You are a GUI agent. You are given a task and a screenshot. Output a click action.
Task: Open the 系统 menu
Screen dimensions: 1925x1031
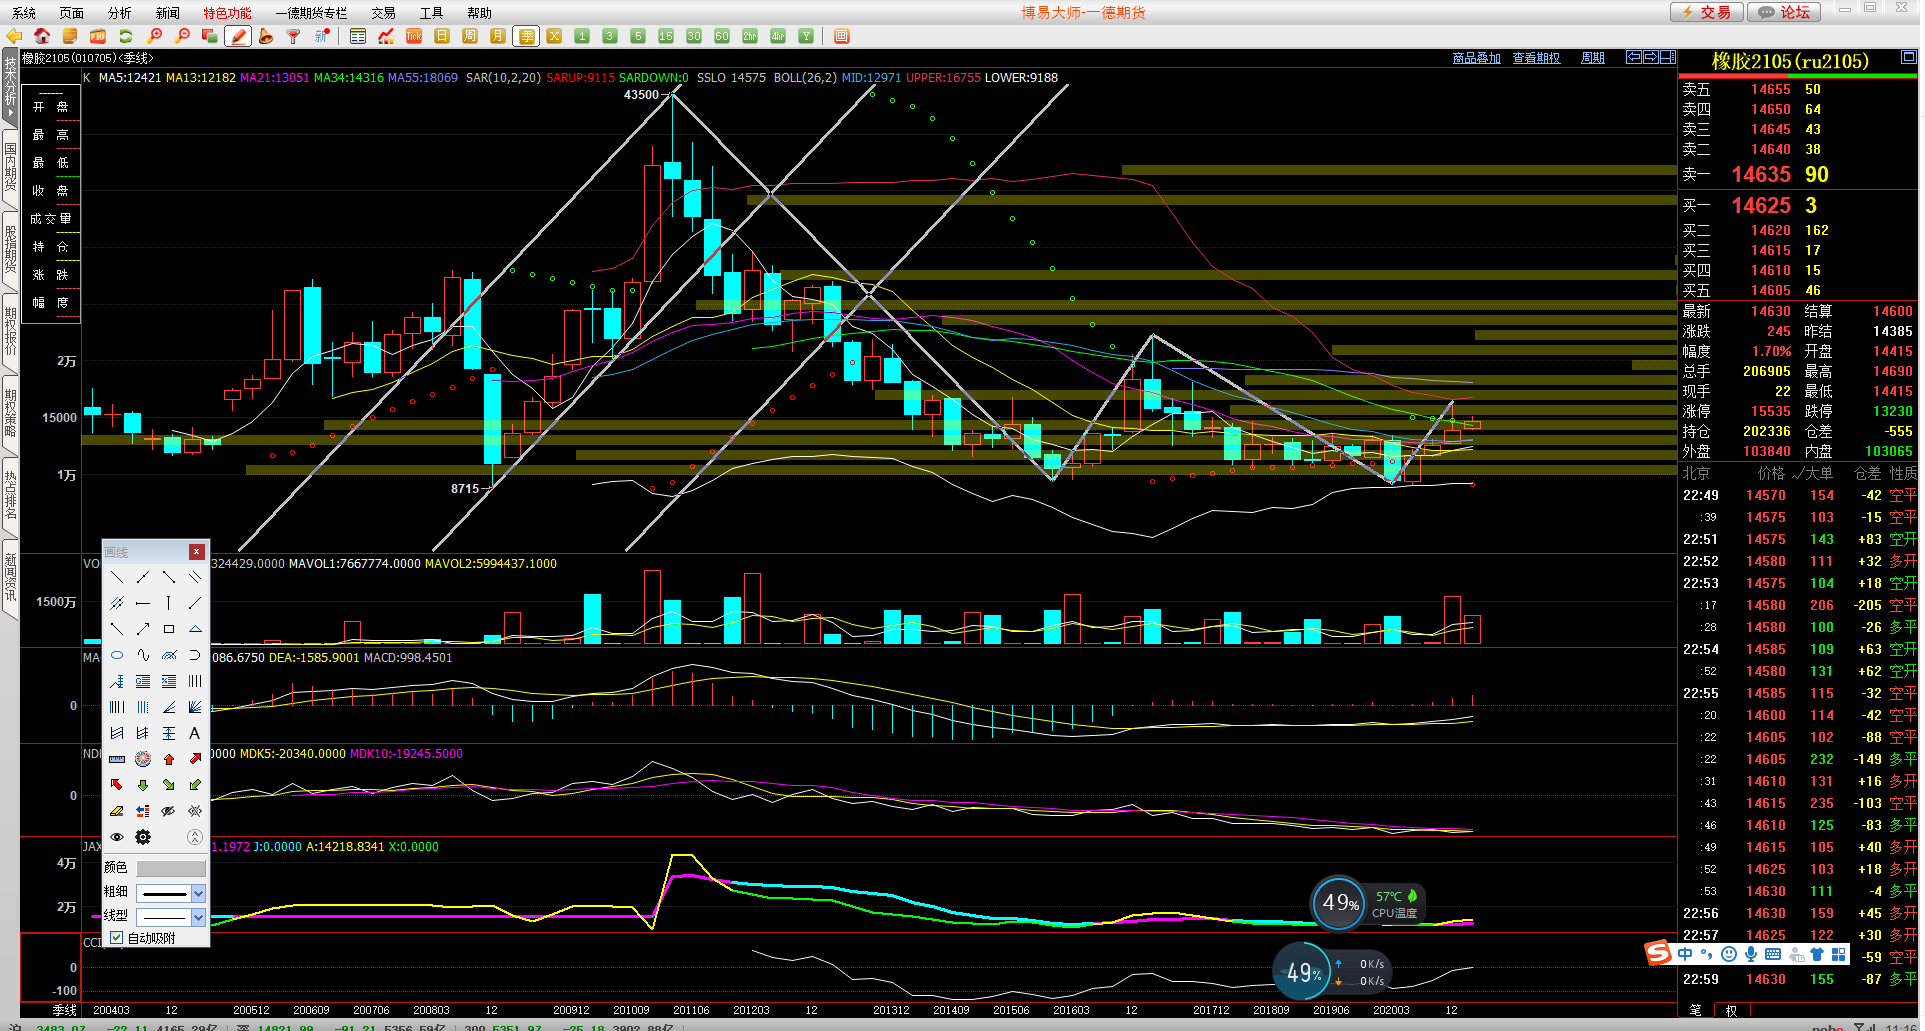coord(24,13)
